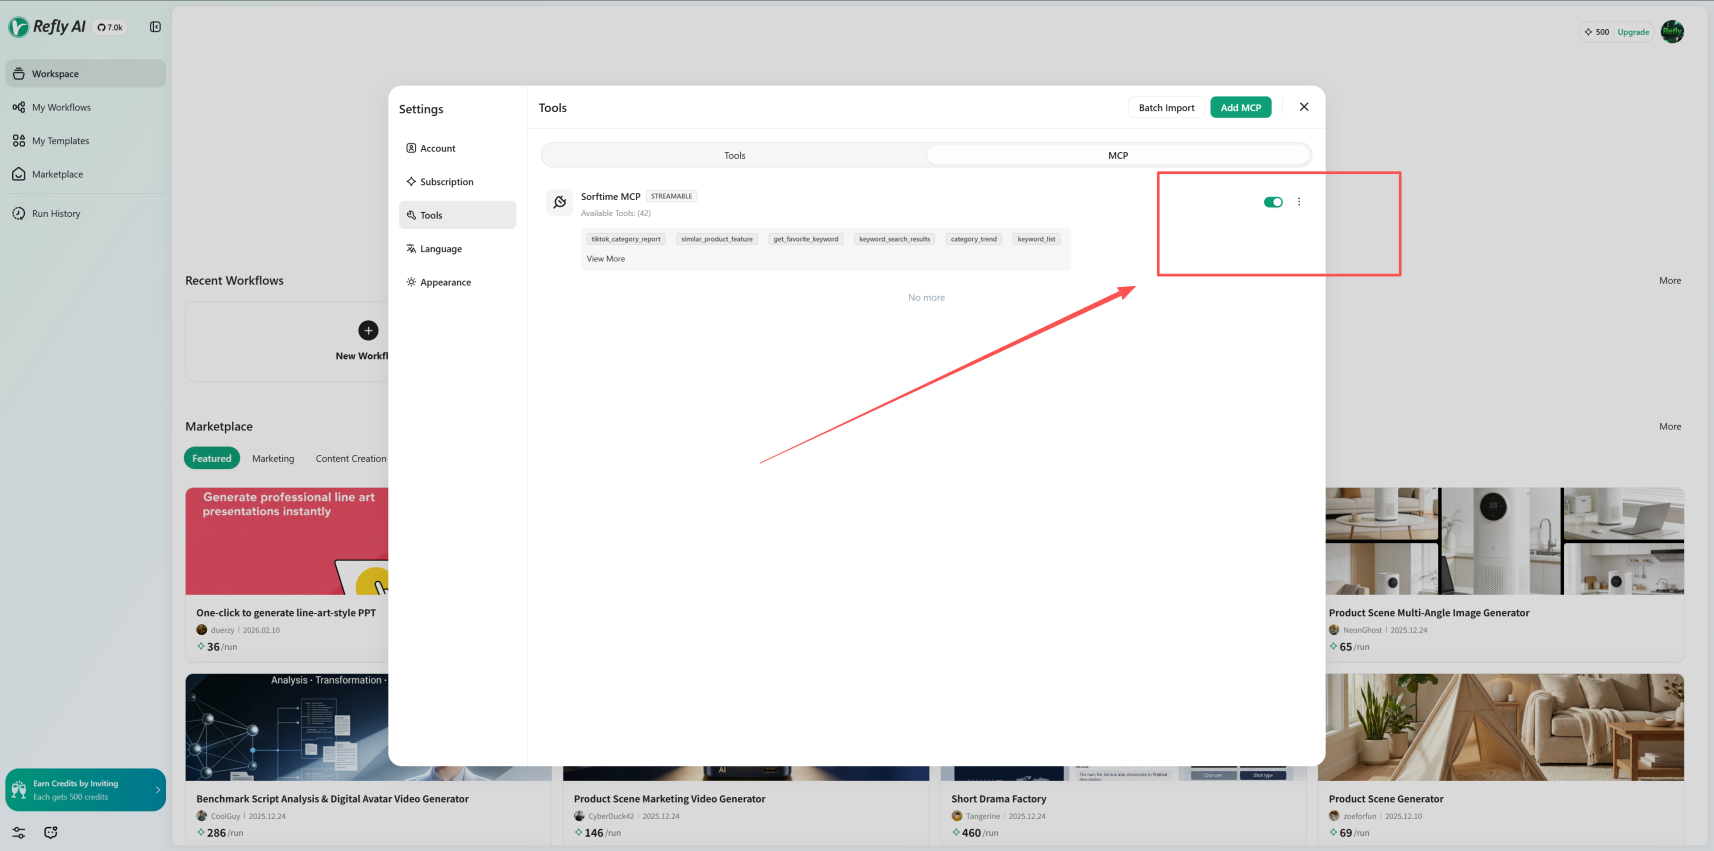Click the Refly AI logo
Image resolution: width=1714 pixels, height=851 pixels.
tap(47, 27)
